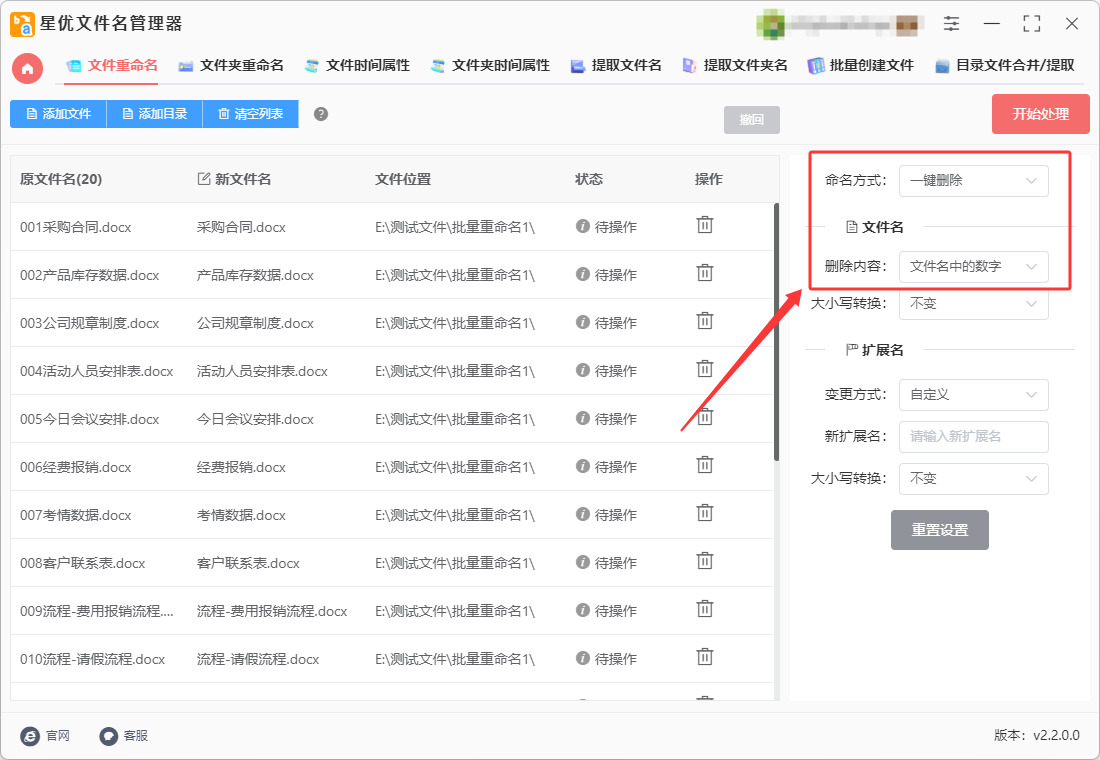Delete the 007考情数据.docx row via trash icon
This screenshot has height=760, width=1100.
pyautogui.click(x=704, y=513)
